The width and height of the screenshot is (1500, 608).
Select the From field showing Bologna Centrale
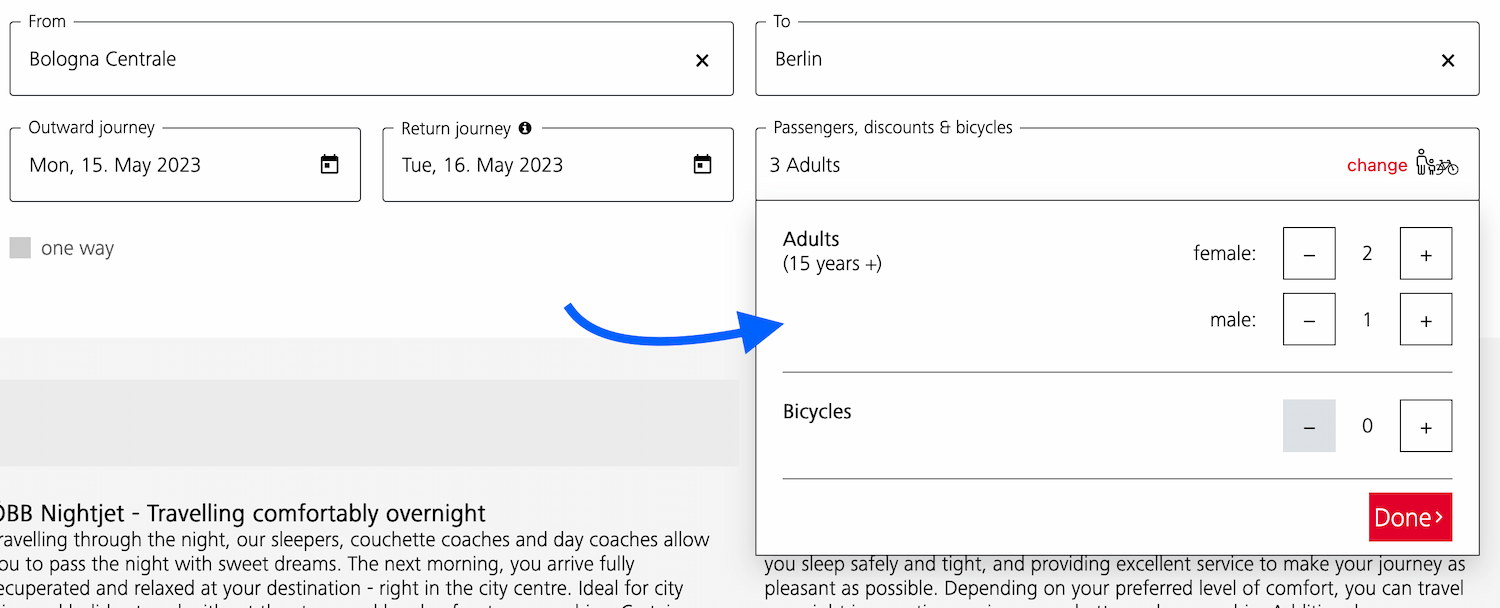(300, 60)
